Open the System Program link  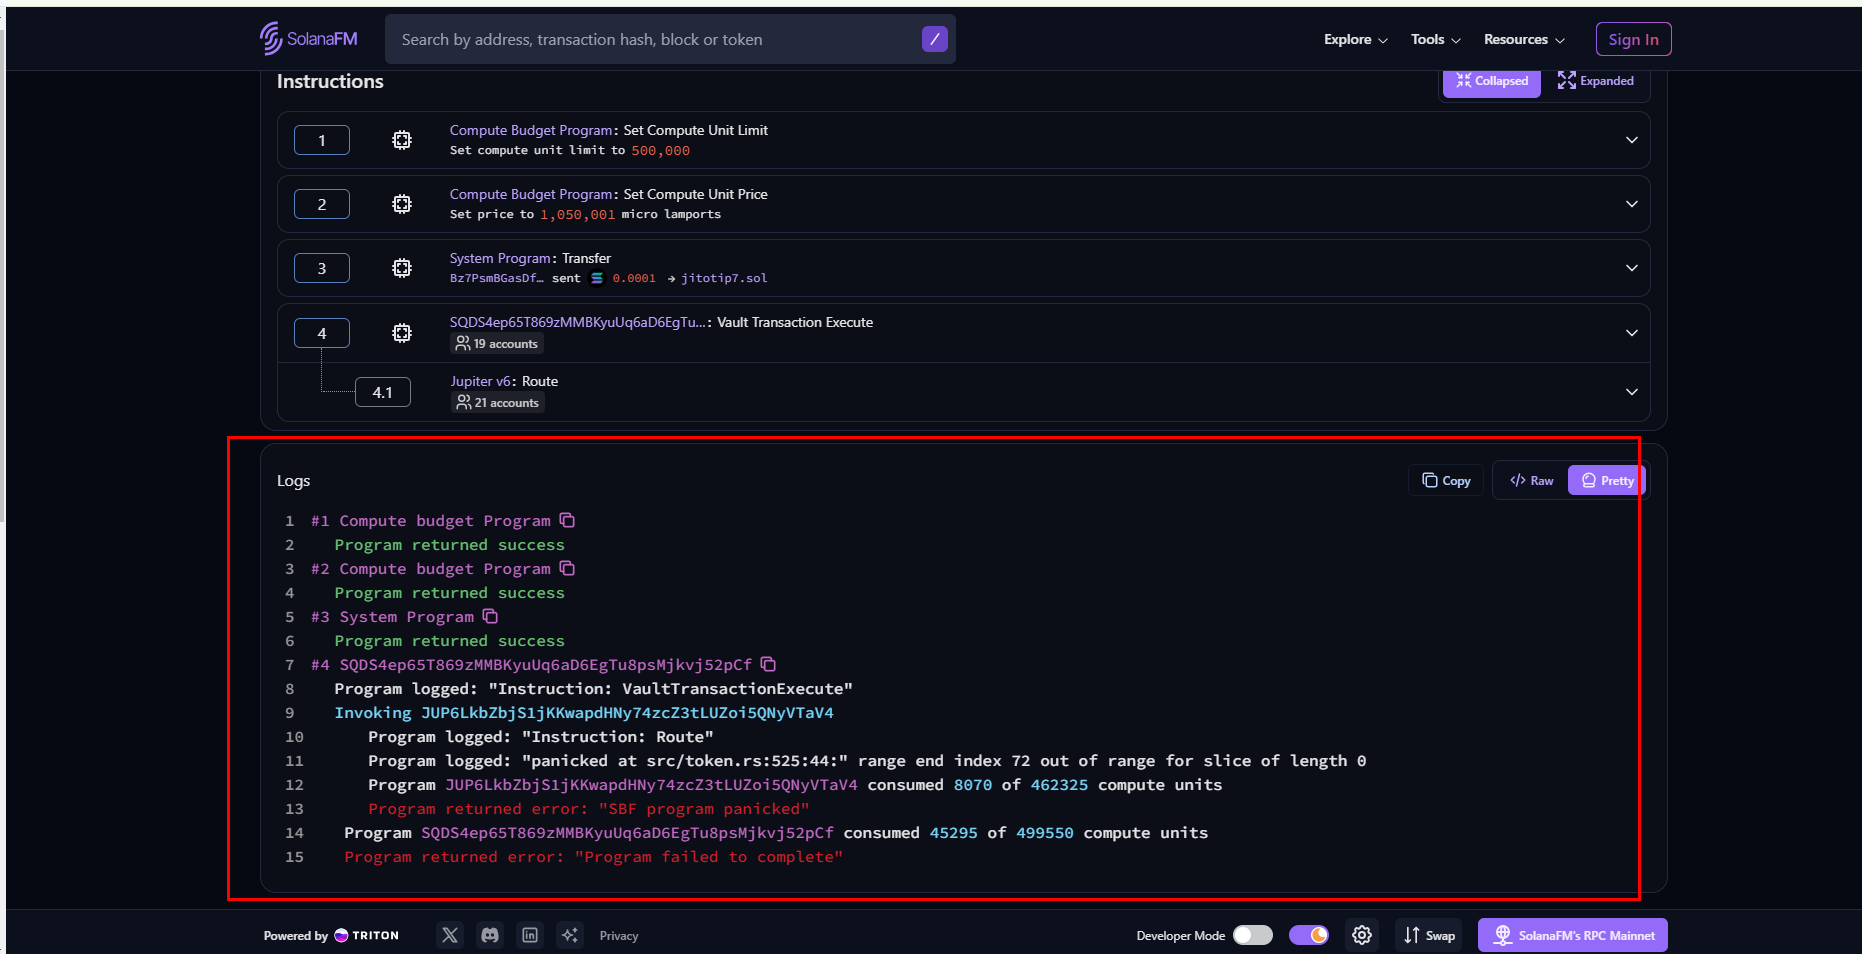tap(501, 258)
